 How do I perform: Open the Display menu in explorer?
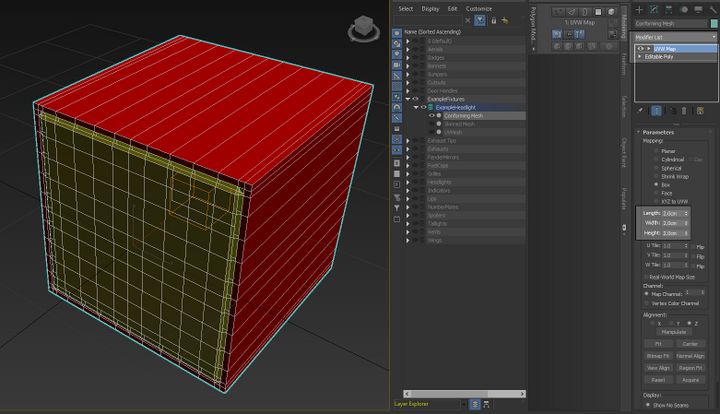click(x=430, y=9)
